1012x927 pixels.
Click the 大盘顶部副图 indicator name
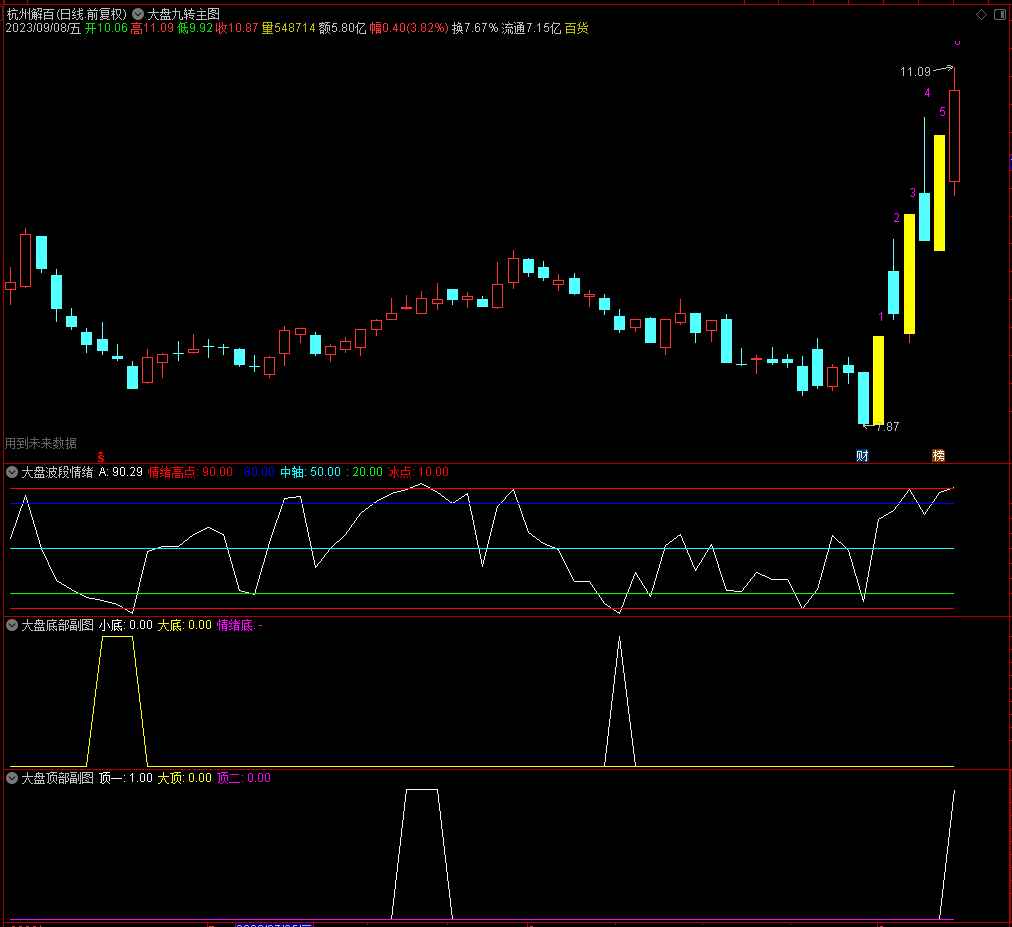coord(57,778)
